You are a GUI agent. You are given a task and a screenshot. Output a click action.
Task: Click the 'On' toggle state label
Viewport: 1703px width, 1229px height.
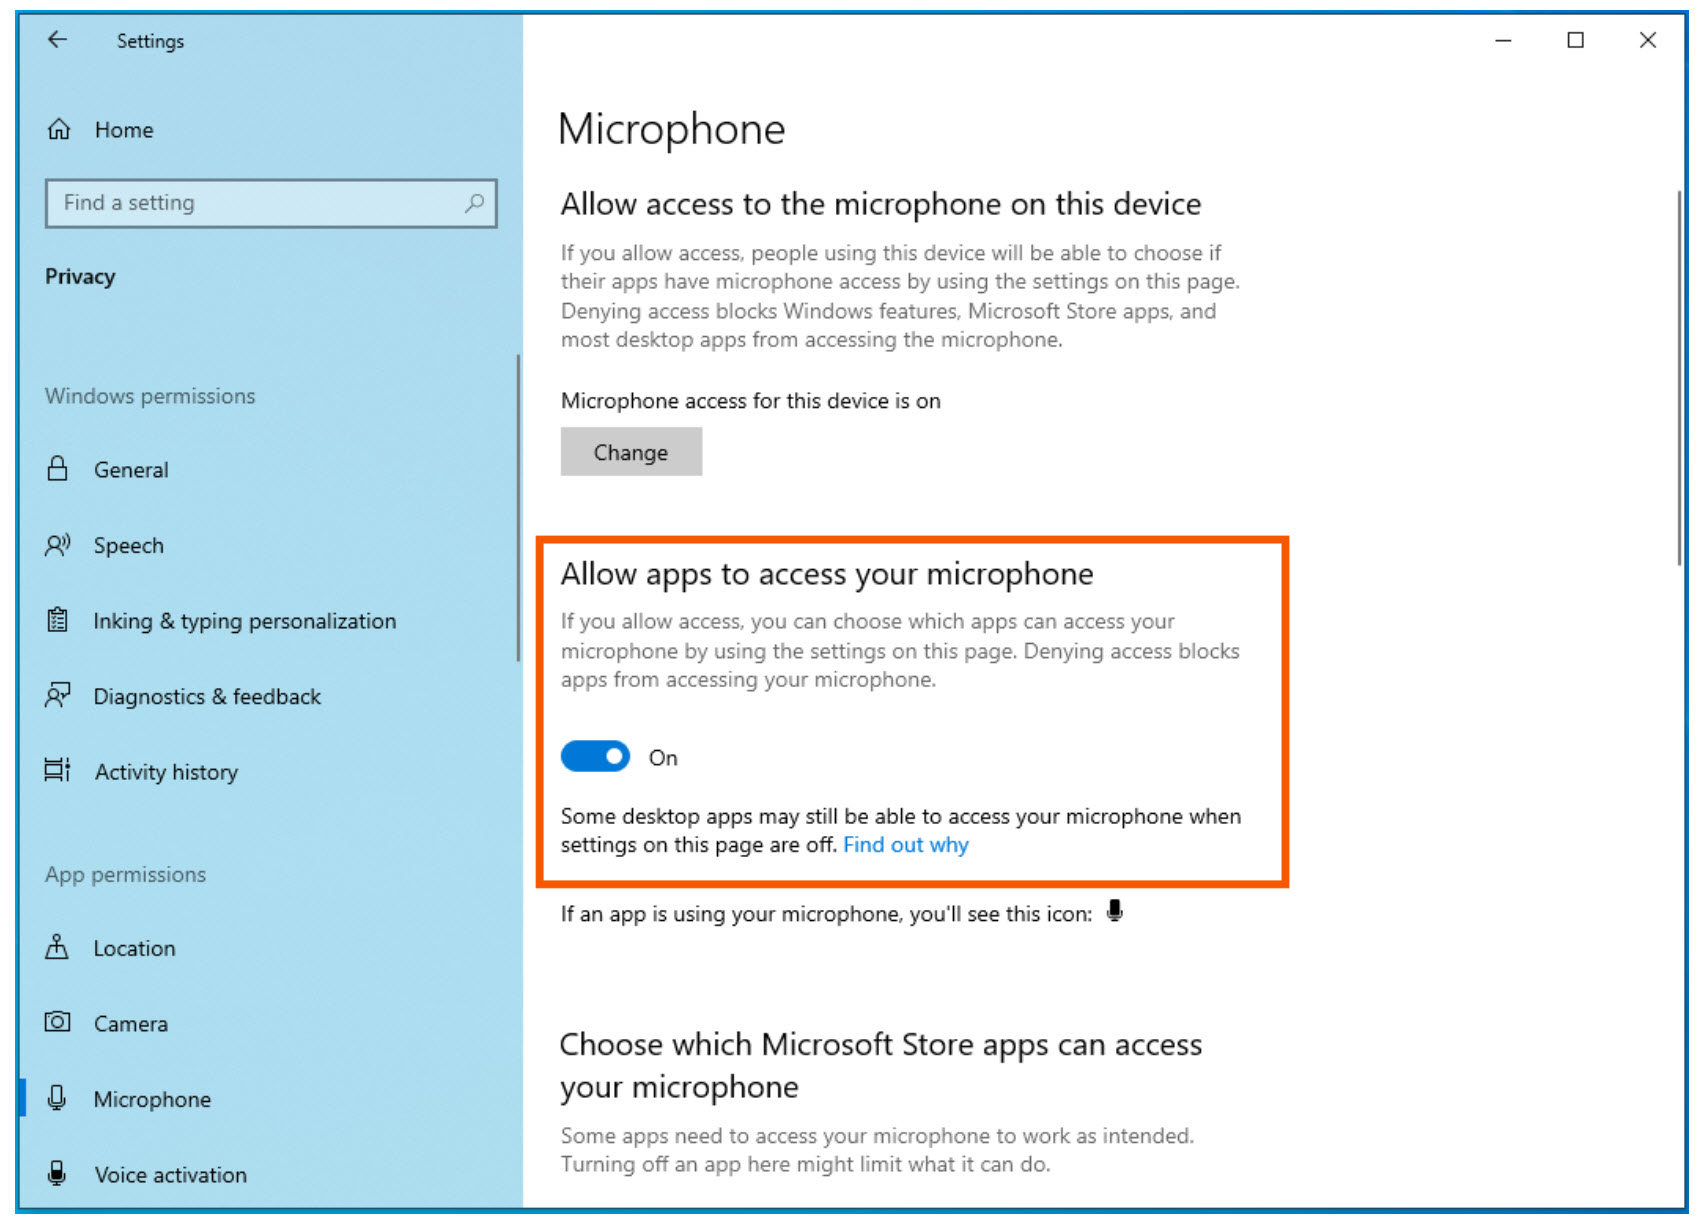tap(663, 758)
